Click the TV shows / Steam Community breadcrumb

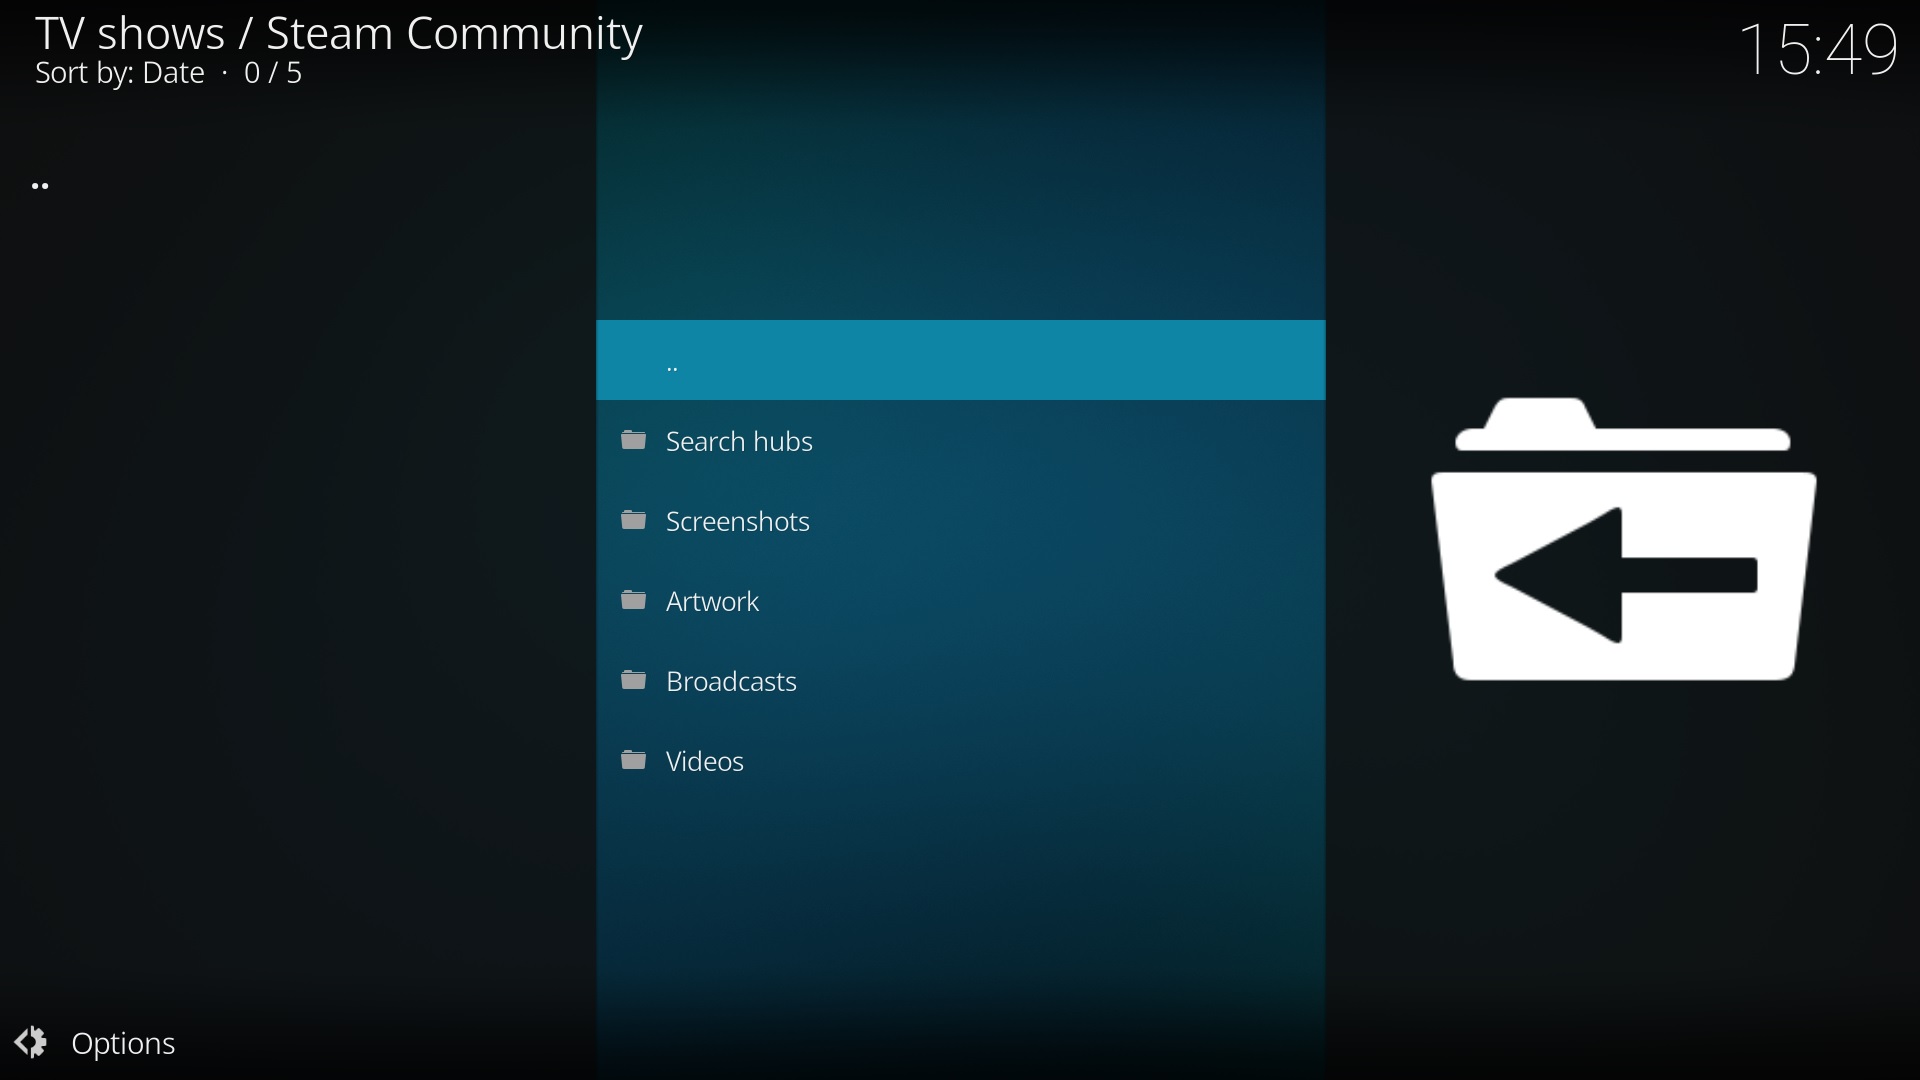(340, 34)
